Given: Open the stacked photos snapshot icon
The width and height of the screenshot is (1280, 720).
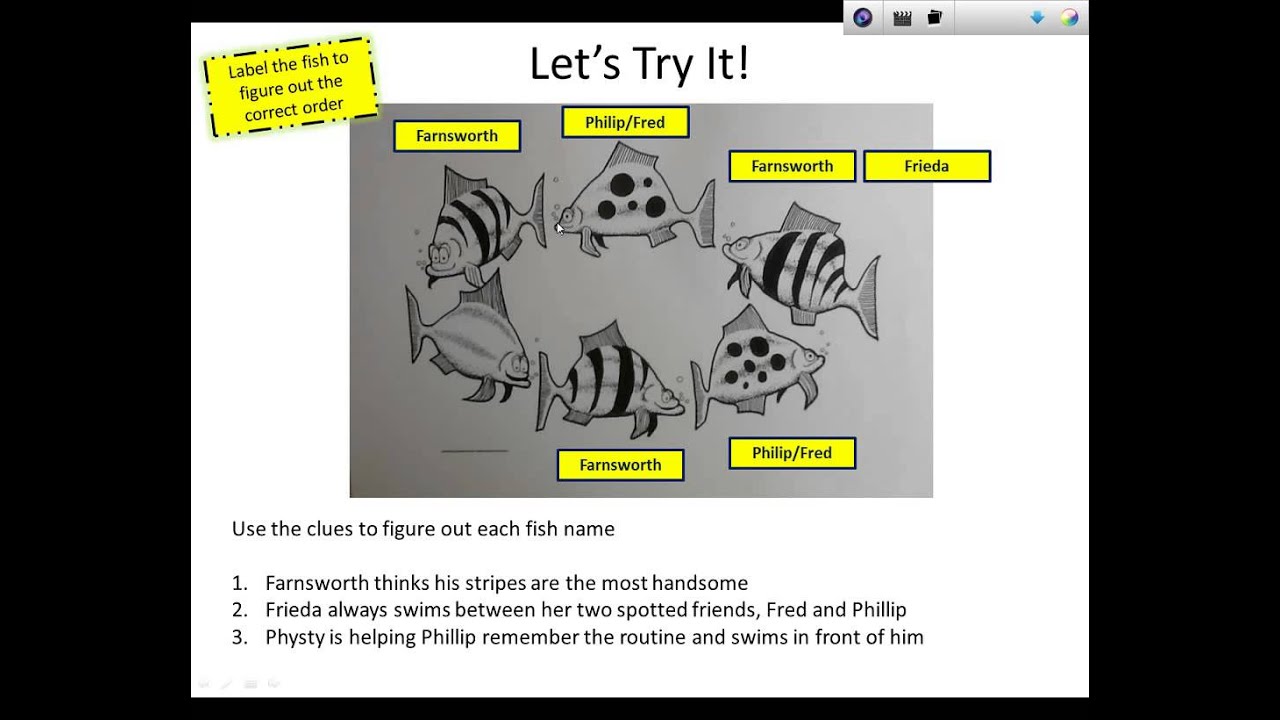Looking at the screenshot, I should pyautogui.click(x=935, y=17).
